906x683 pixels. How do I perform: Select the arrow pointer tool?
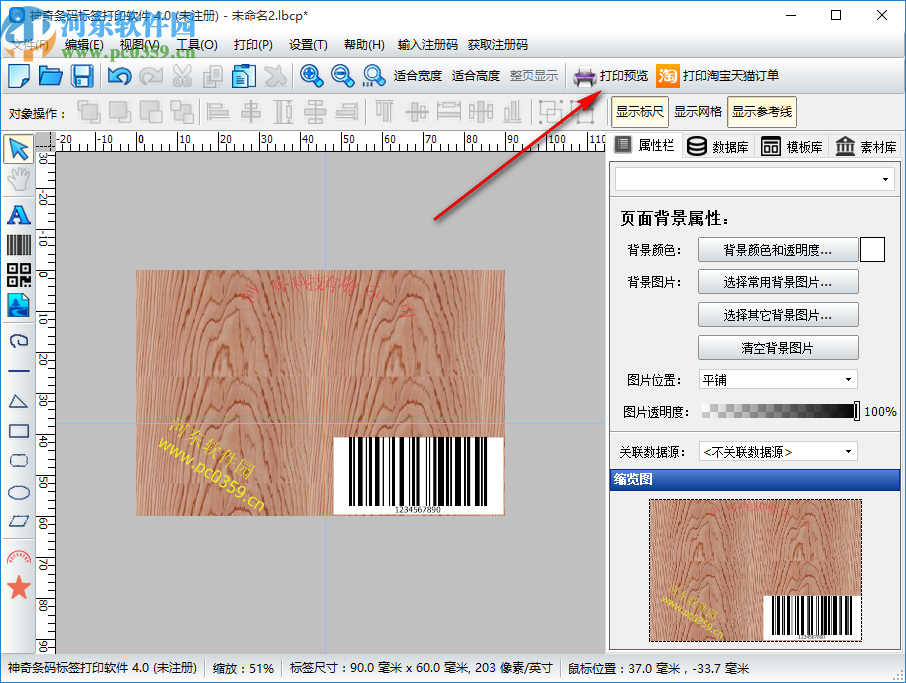19,149
